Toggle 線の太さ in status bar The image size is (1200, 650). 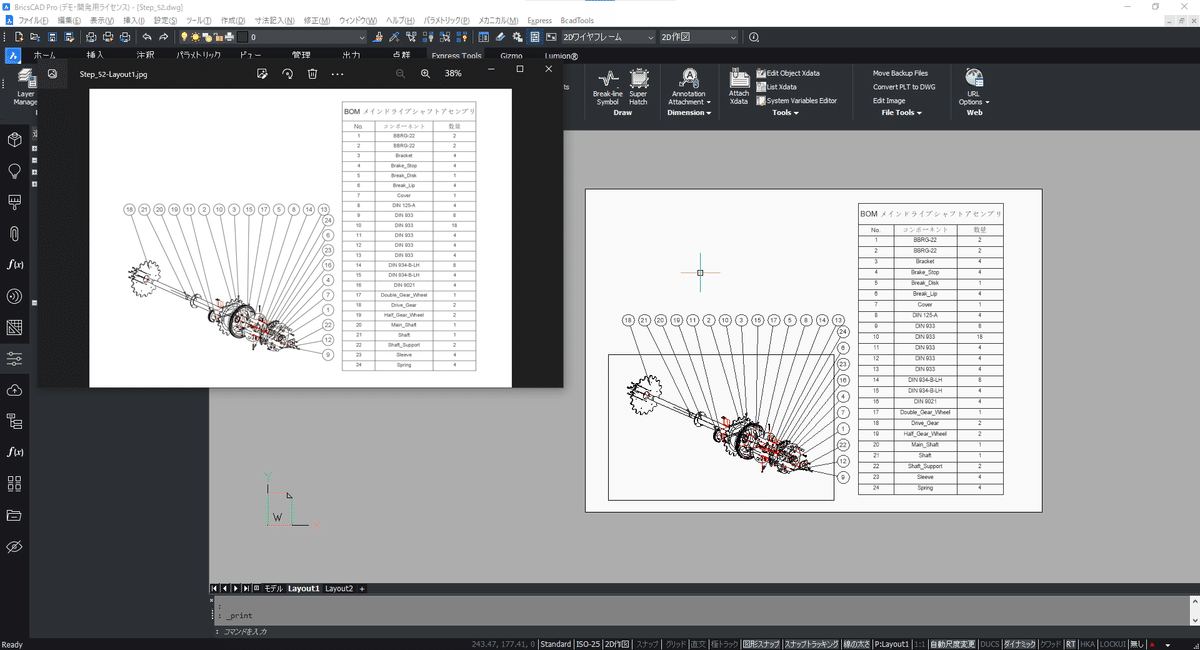point(857,644)
